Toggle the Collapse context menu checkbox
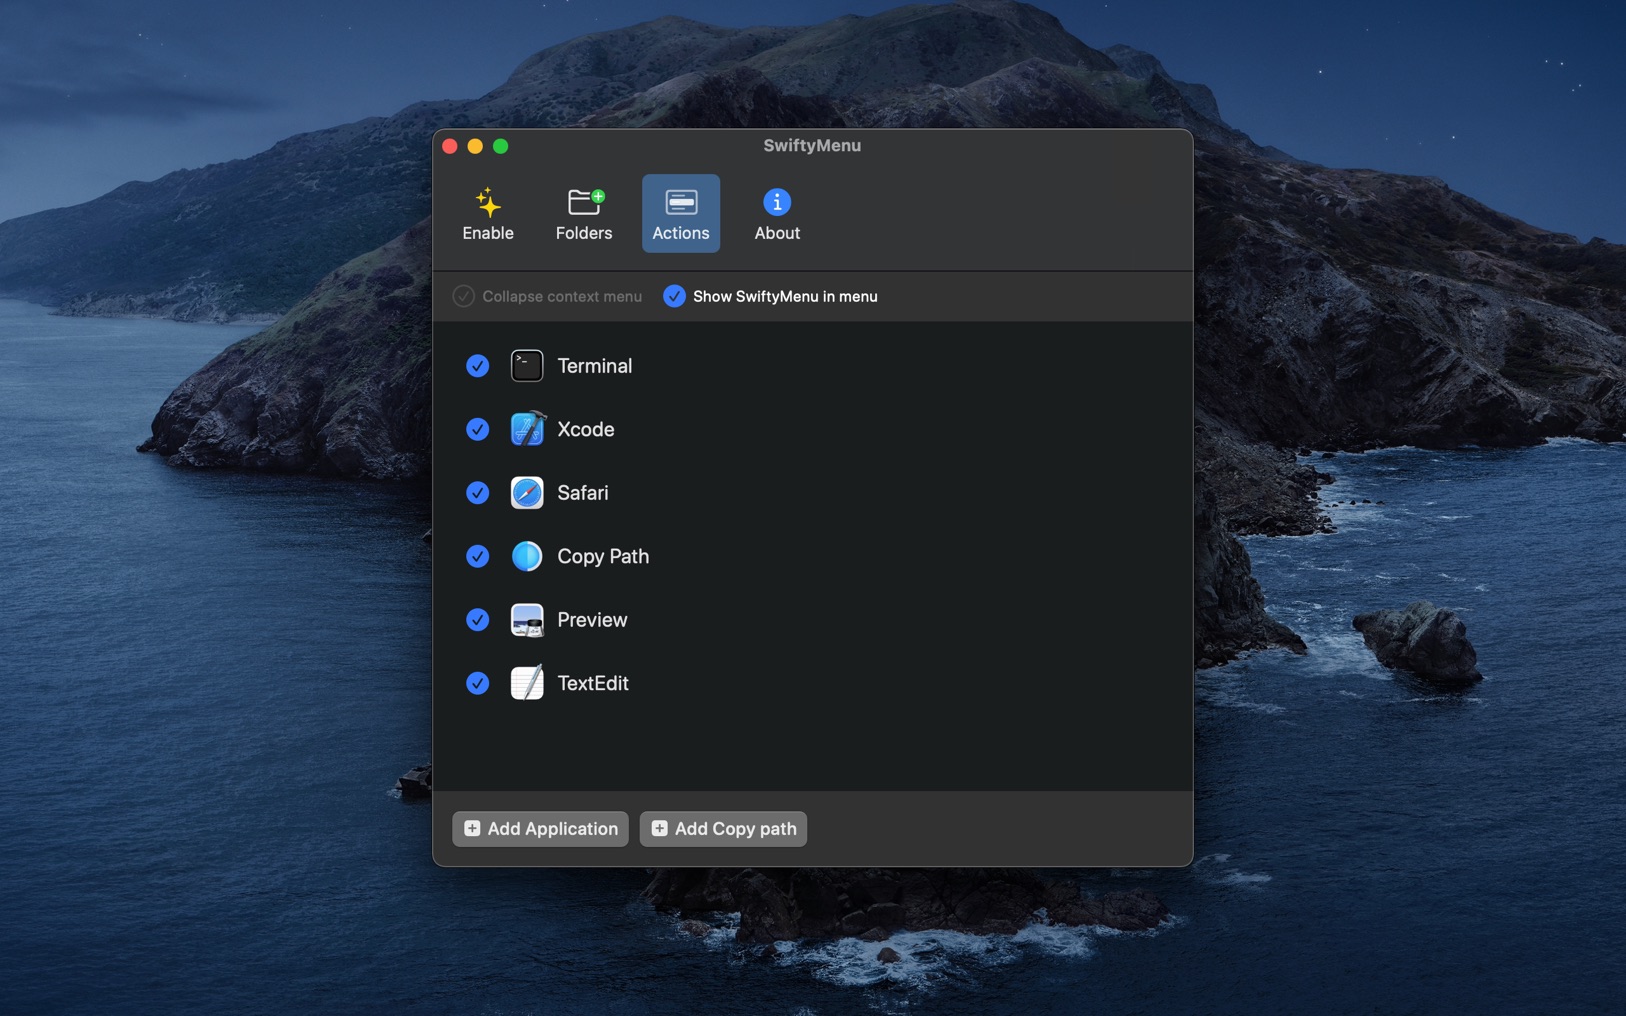This screenshot has width=1626, height=1016. (463, 296)
